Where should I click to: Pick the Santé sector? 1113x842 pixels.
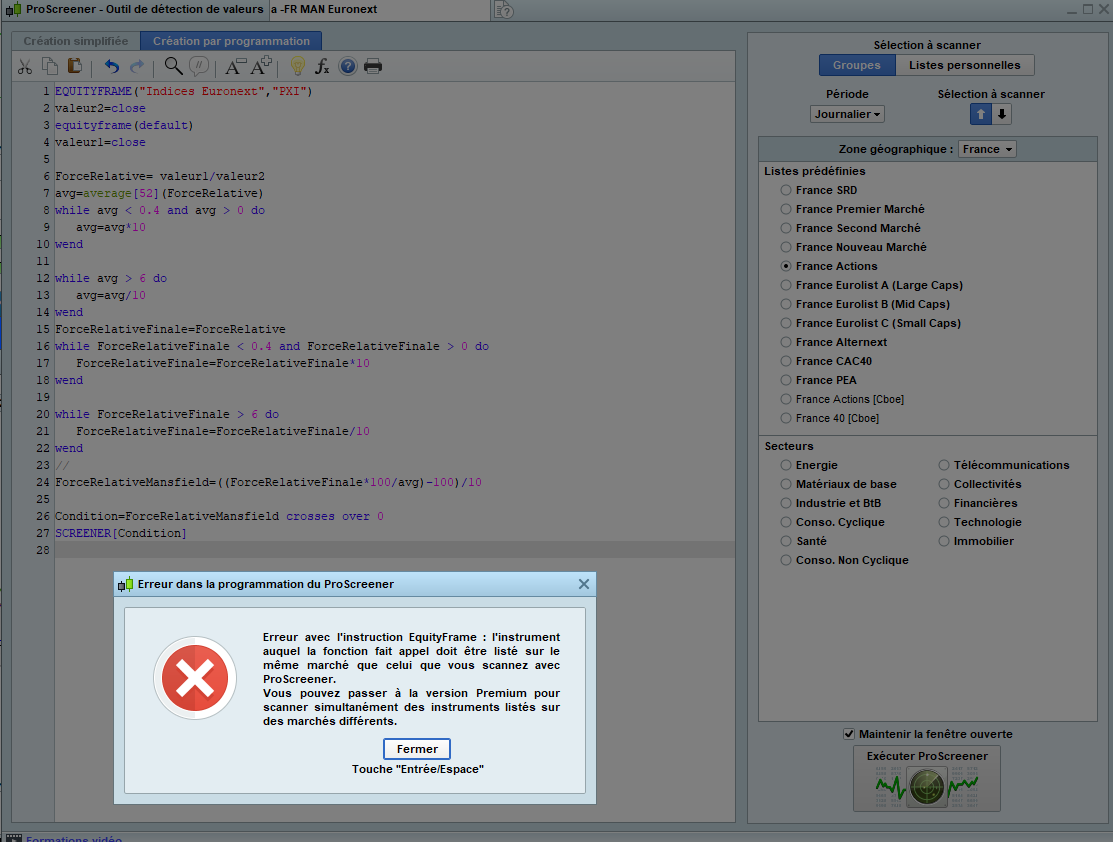786,541
